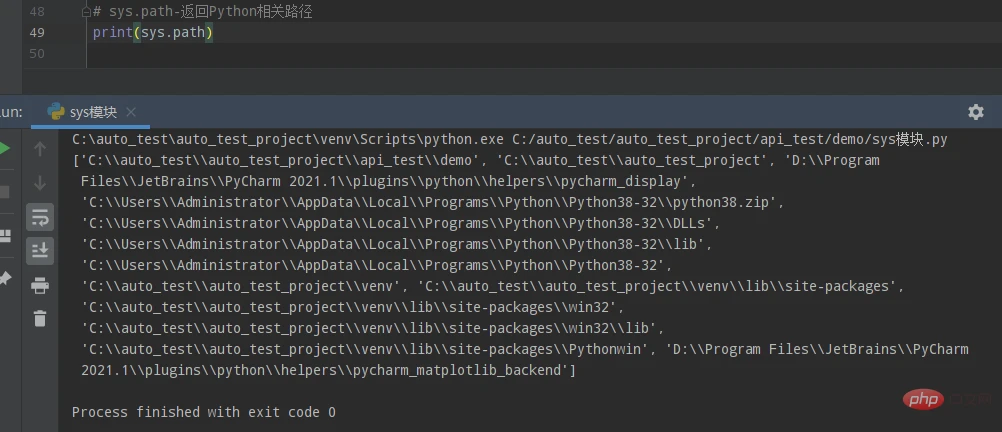Image resolution: width=1002 pixels, height=432 pixels.
Task: Click the comment '# sys.path-返回Python相关路径'
Action: click(203, 12)
